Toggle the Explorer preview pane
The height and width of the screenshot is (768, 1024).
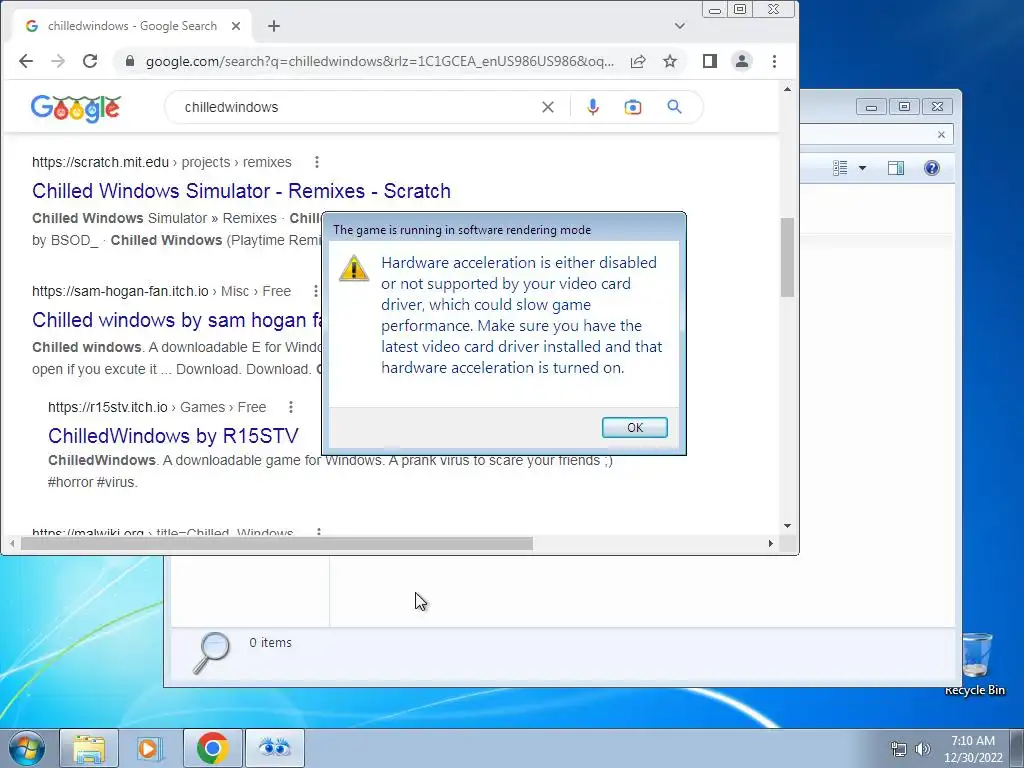coord(896,168)
